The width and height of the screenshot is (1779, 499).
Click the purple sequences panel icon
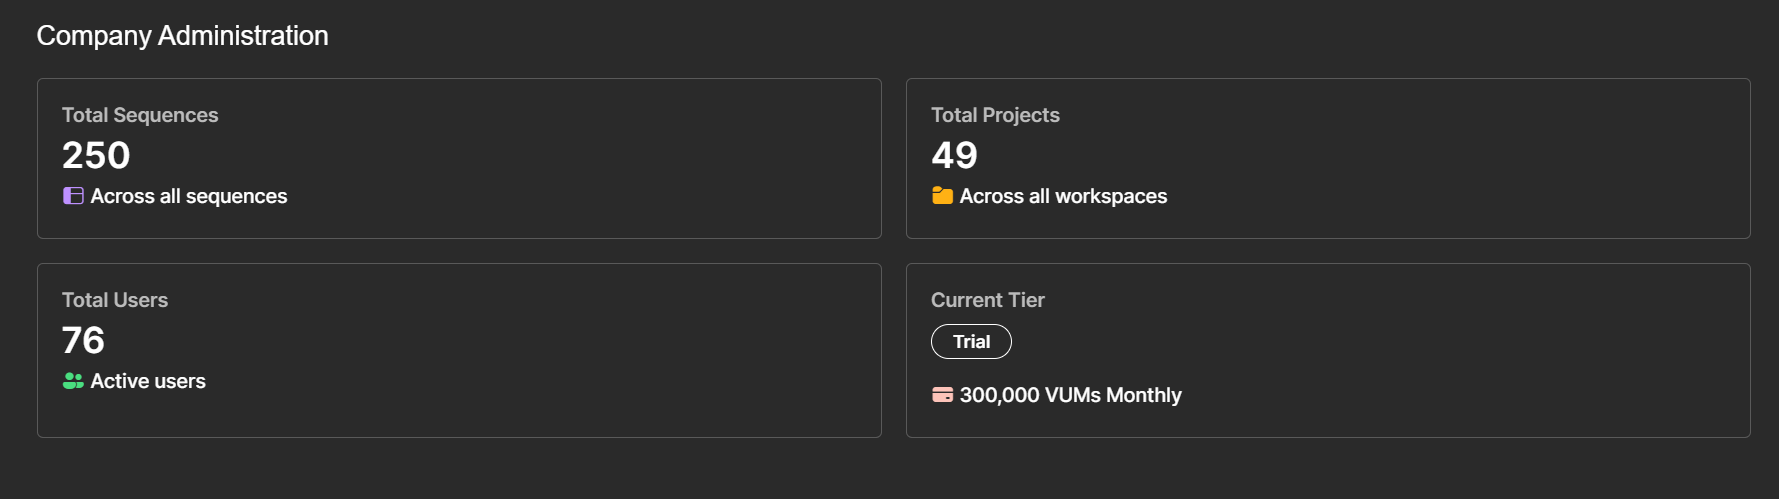click(x=73, y=196)
